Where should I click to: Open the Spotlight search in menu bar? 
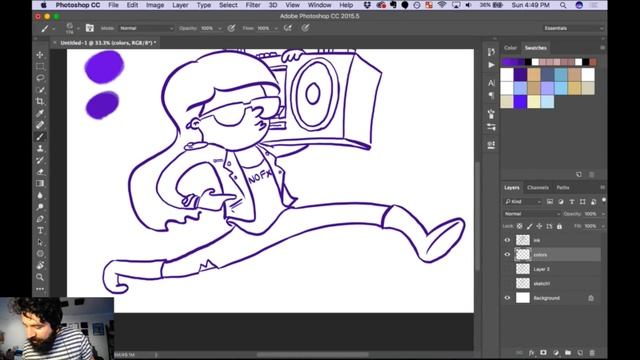(563, 5)
